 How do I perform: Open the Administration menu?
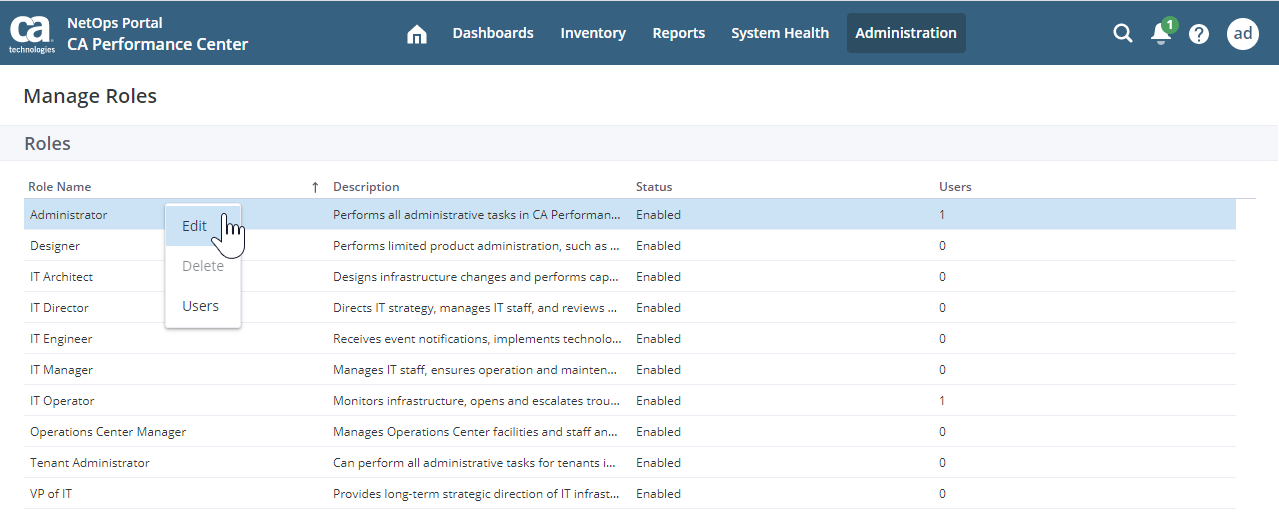[906, 33]
